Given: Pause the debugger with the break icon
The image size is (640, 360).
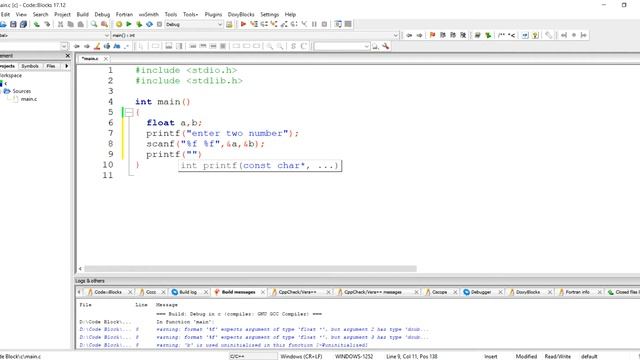Looking at the screenshot, I should pyautogui.click(x=314, y=24).
